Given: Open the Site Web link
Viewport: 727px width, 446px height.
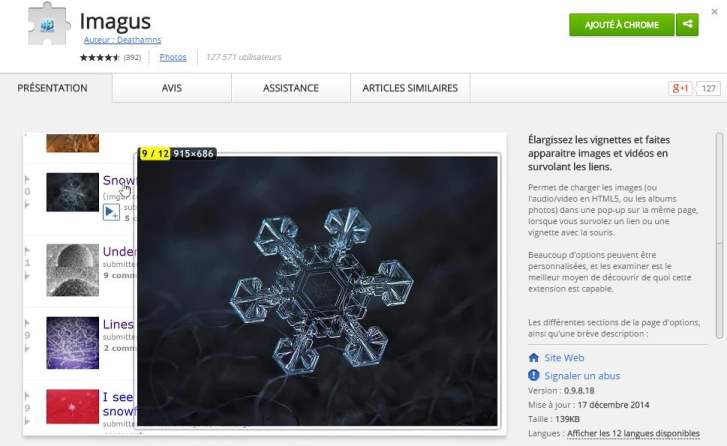Looking at the screenshot, I should [564, 357].
